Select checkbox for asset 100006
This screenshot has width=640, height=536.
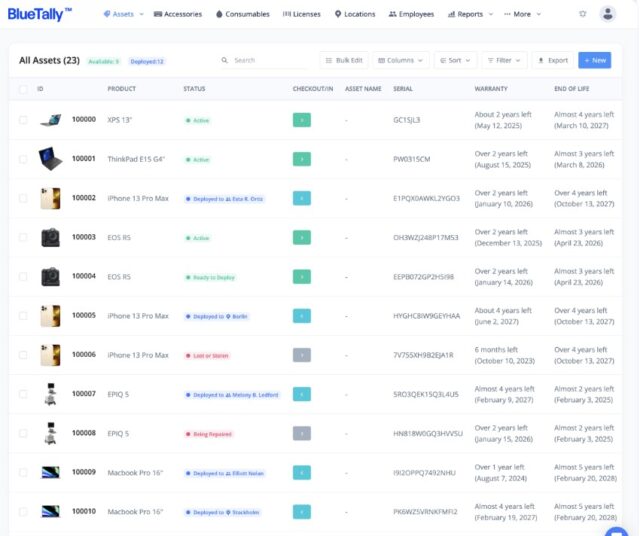pos(23,355)
